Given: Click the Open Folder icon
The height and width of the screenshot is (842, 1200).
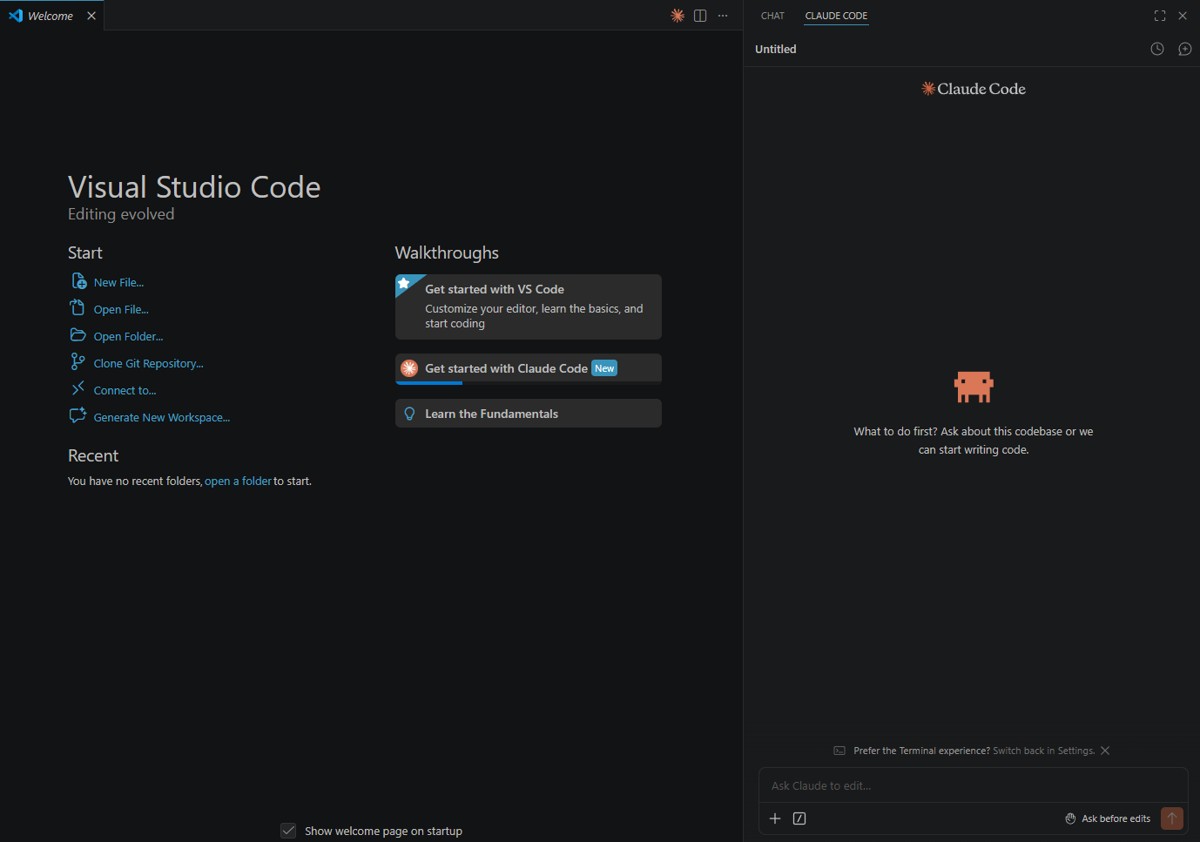Looking at the screenshot, I should pyautogui.click(x=77, y=336).
